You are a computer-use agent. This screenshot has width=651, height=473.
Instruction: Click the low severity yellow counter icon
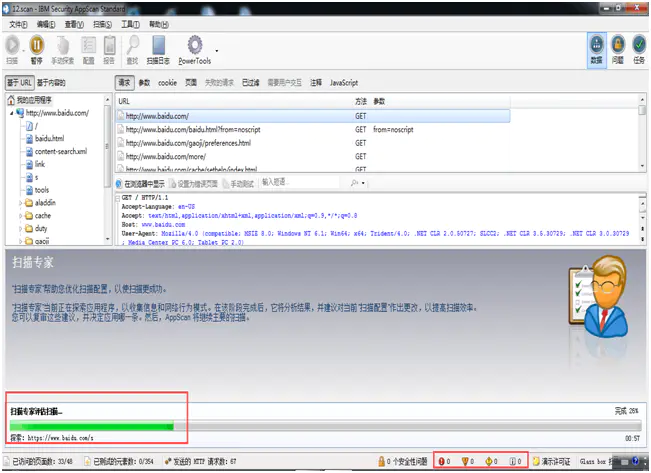point(489,461)
